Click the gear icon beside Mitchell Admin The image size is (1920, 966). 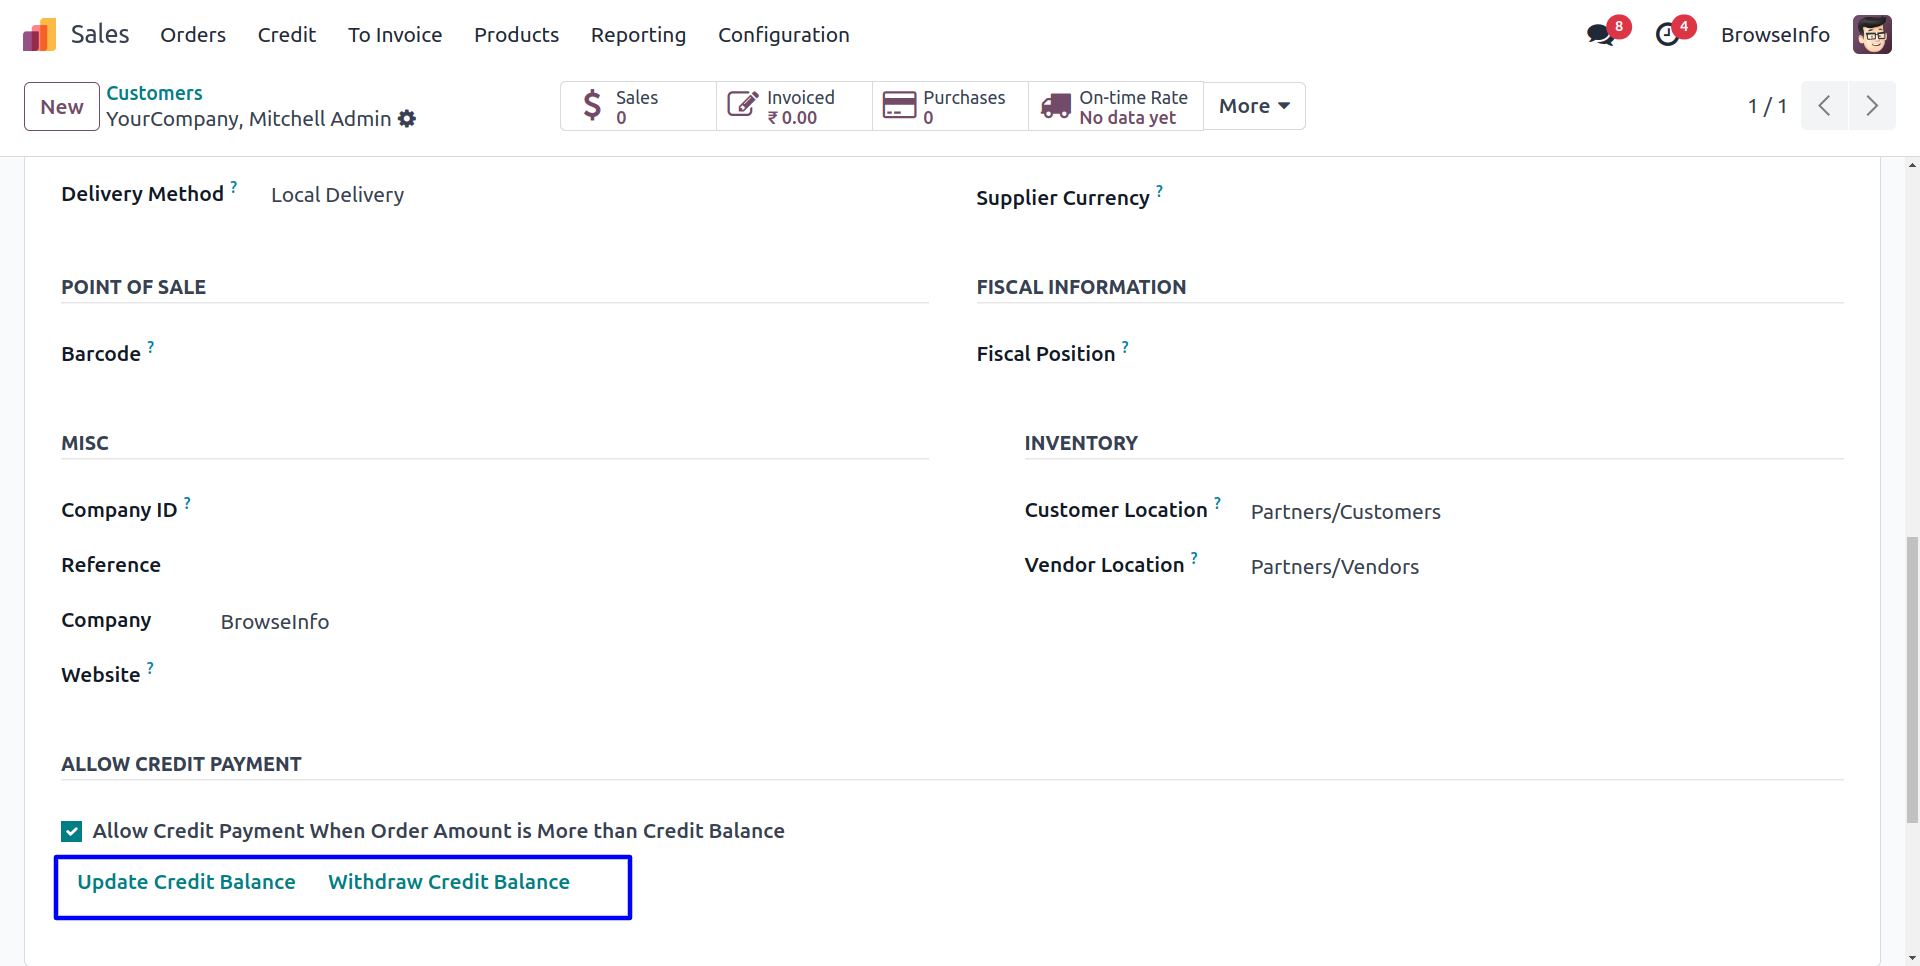coord(407,119)
